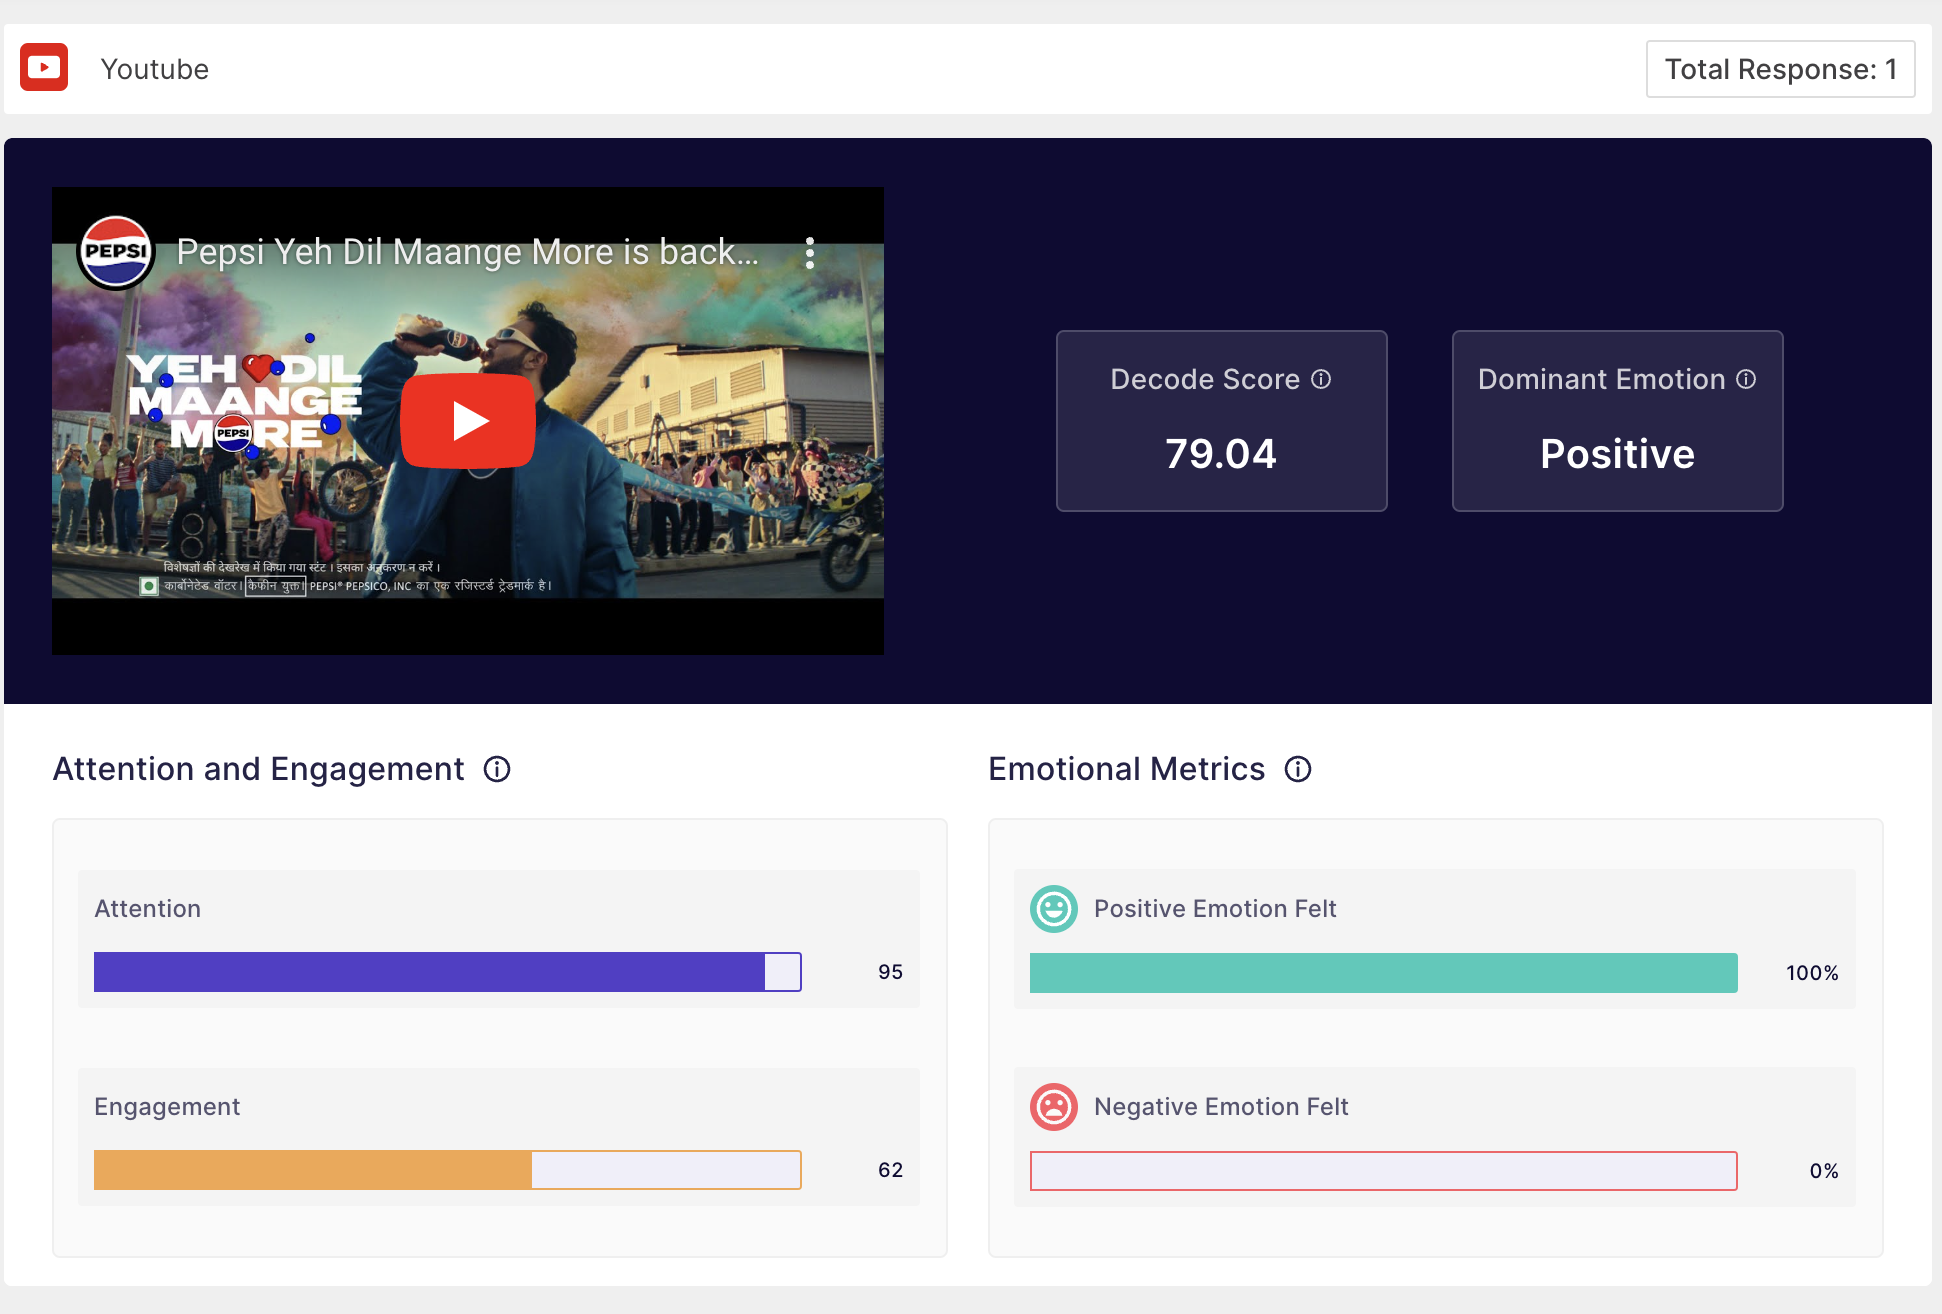Click the Emotional Metrics info icon

click(1298, 769)
